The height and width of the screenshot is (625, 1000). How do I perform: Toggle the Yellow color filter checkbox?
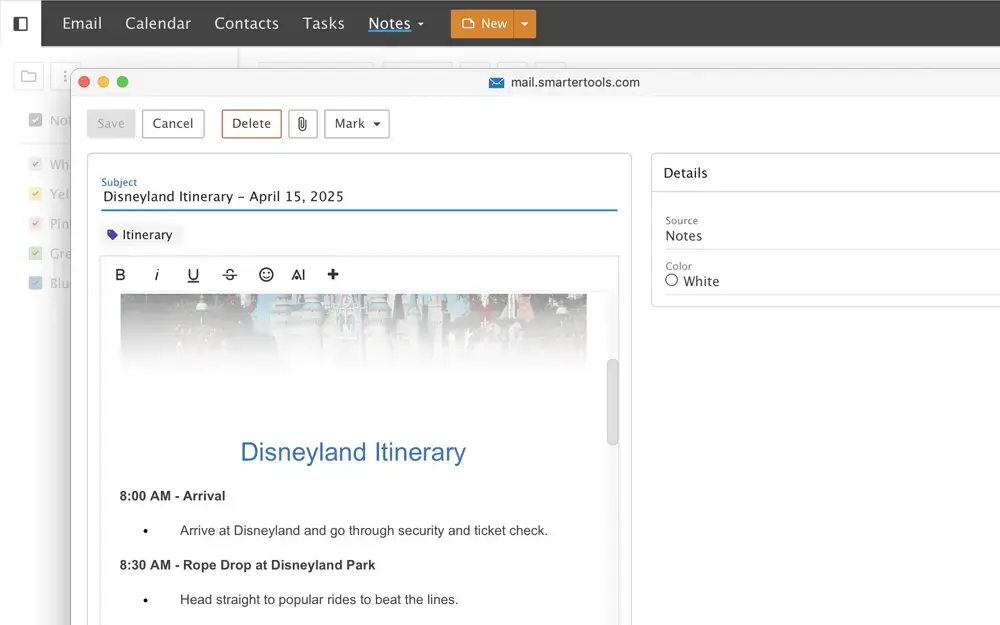coord(36,194)
